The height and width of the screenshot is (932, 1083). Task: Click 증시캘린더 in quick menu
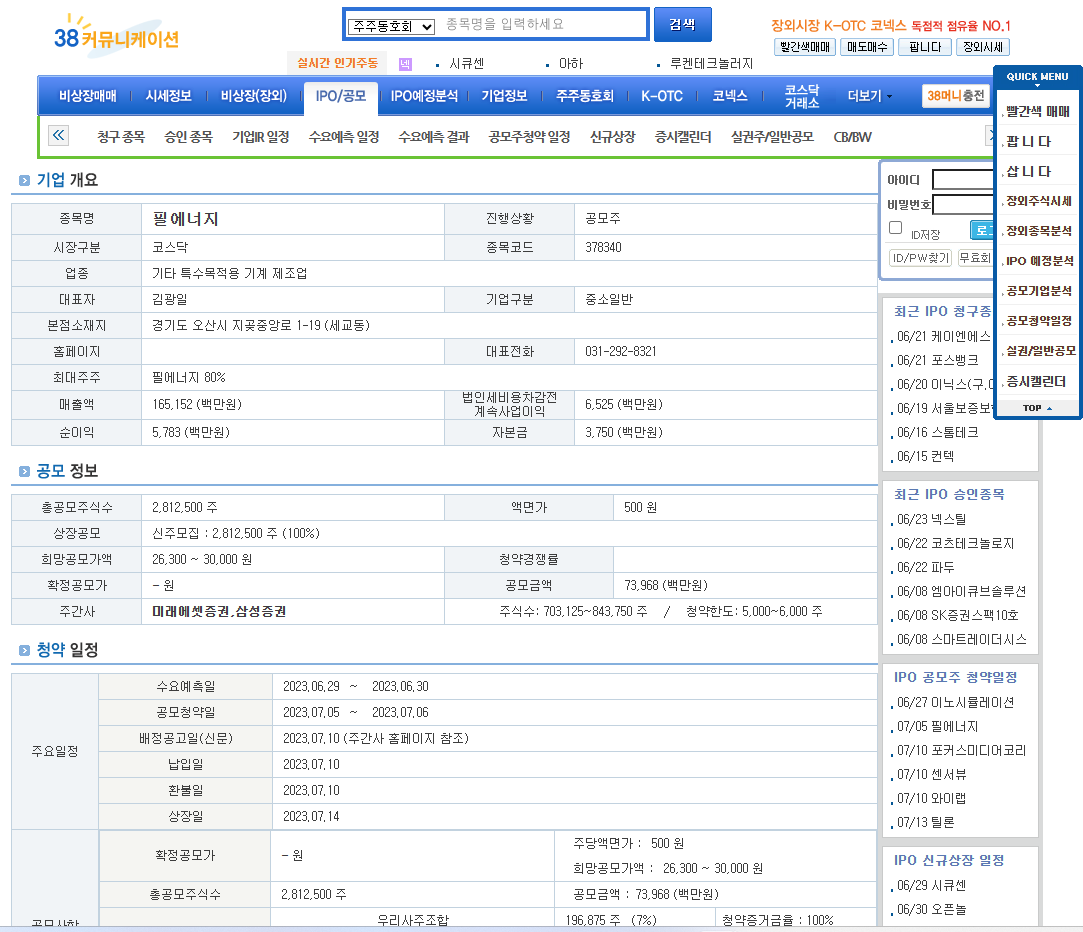[x=1036, y=381]
